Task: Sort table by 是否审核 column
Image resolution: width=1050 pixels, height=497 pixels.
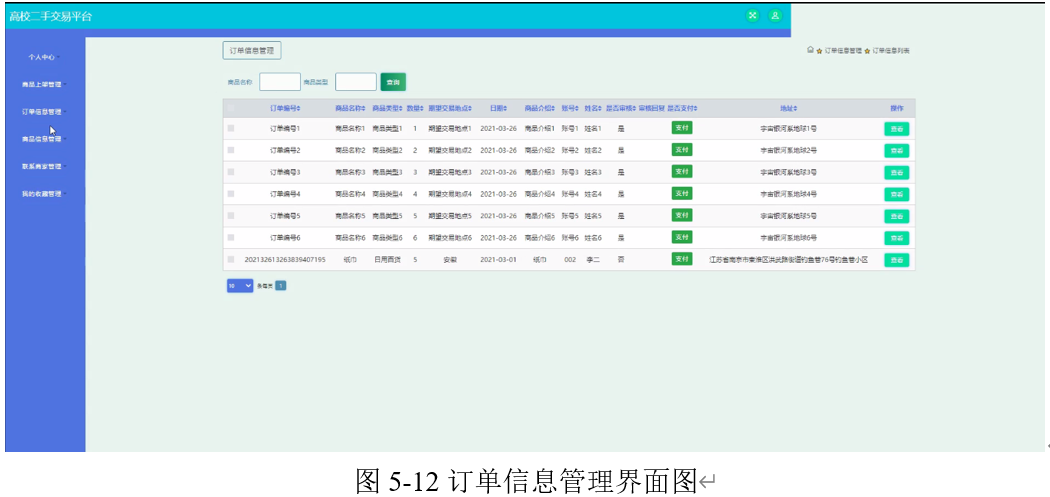Action: tap(621, 108)
